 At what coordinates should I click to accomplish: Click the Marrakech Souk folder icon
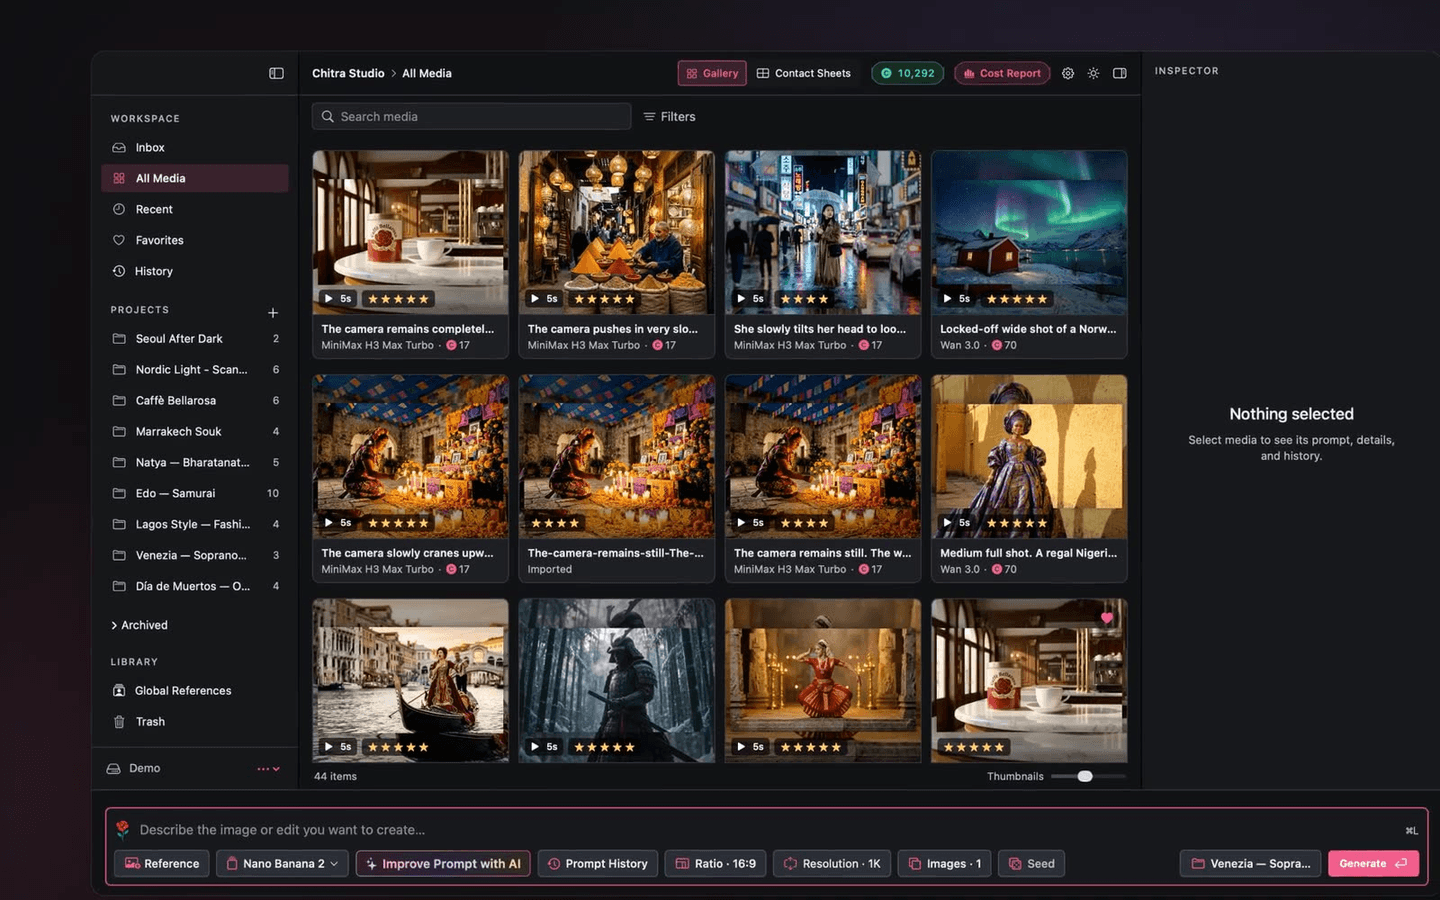(x=119, y=432)
